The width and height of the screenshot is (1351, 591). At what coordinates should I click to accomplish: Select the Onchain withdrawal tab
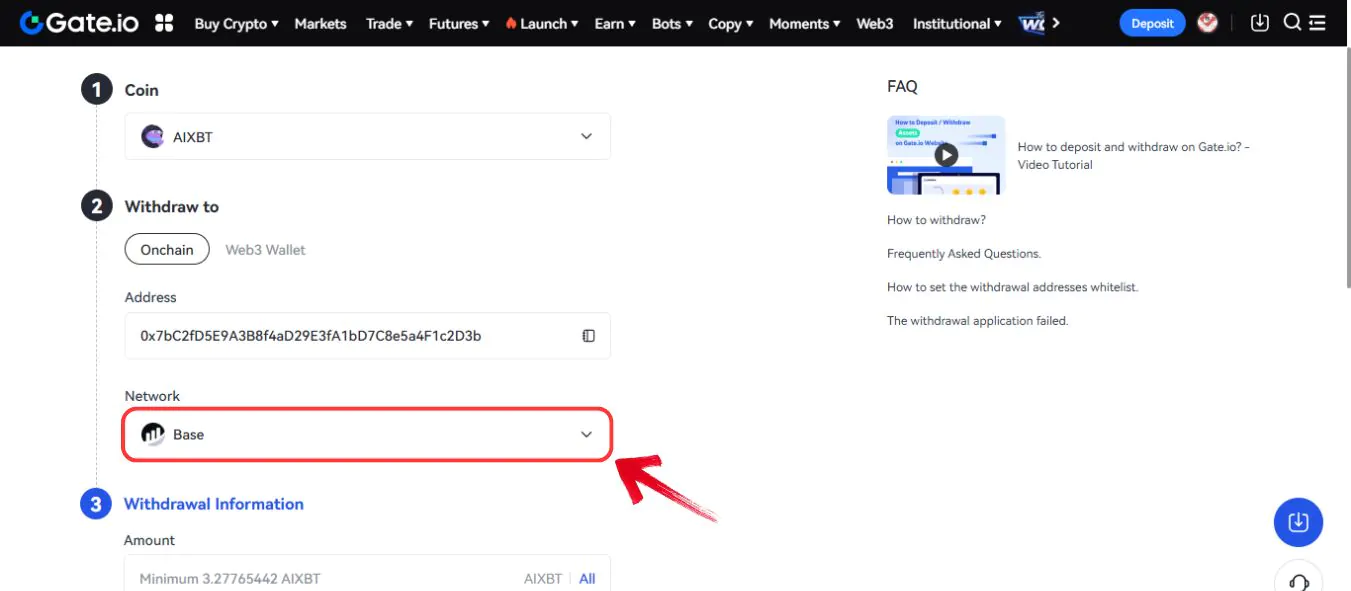pyautogui.click(x=167, y=250)
